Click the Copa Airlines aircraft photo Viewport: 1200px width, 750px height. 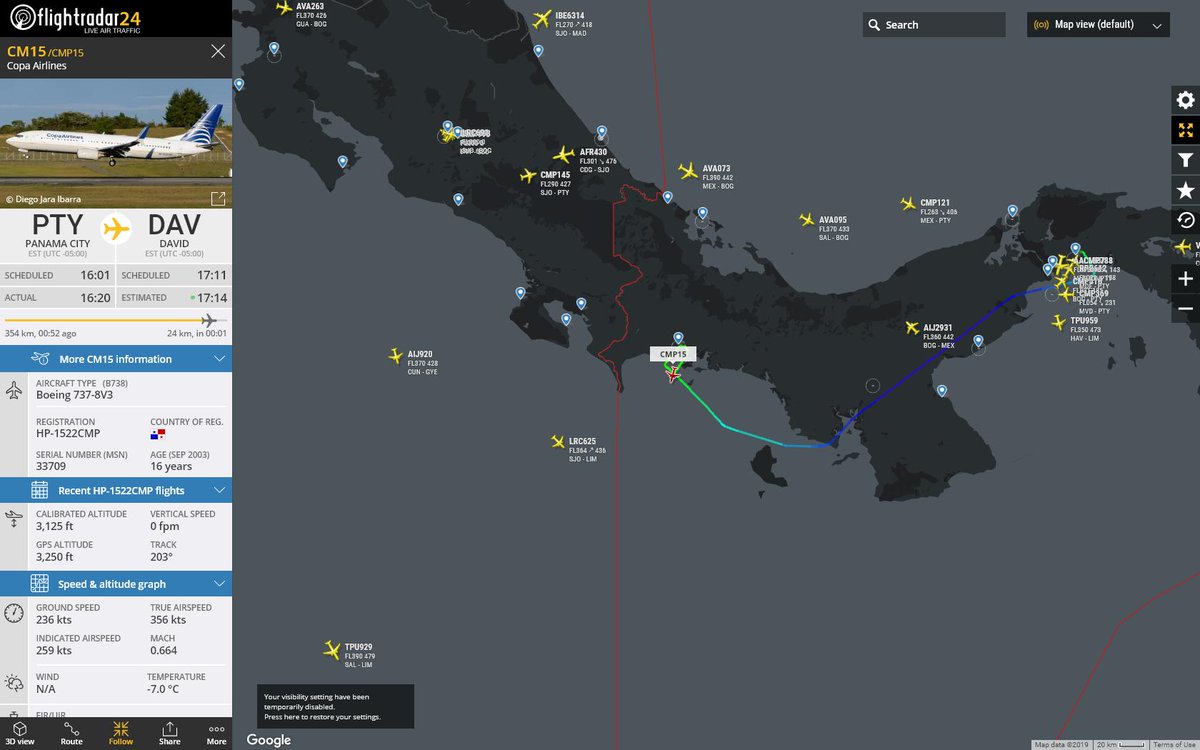coord(116,143)
